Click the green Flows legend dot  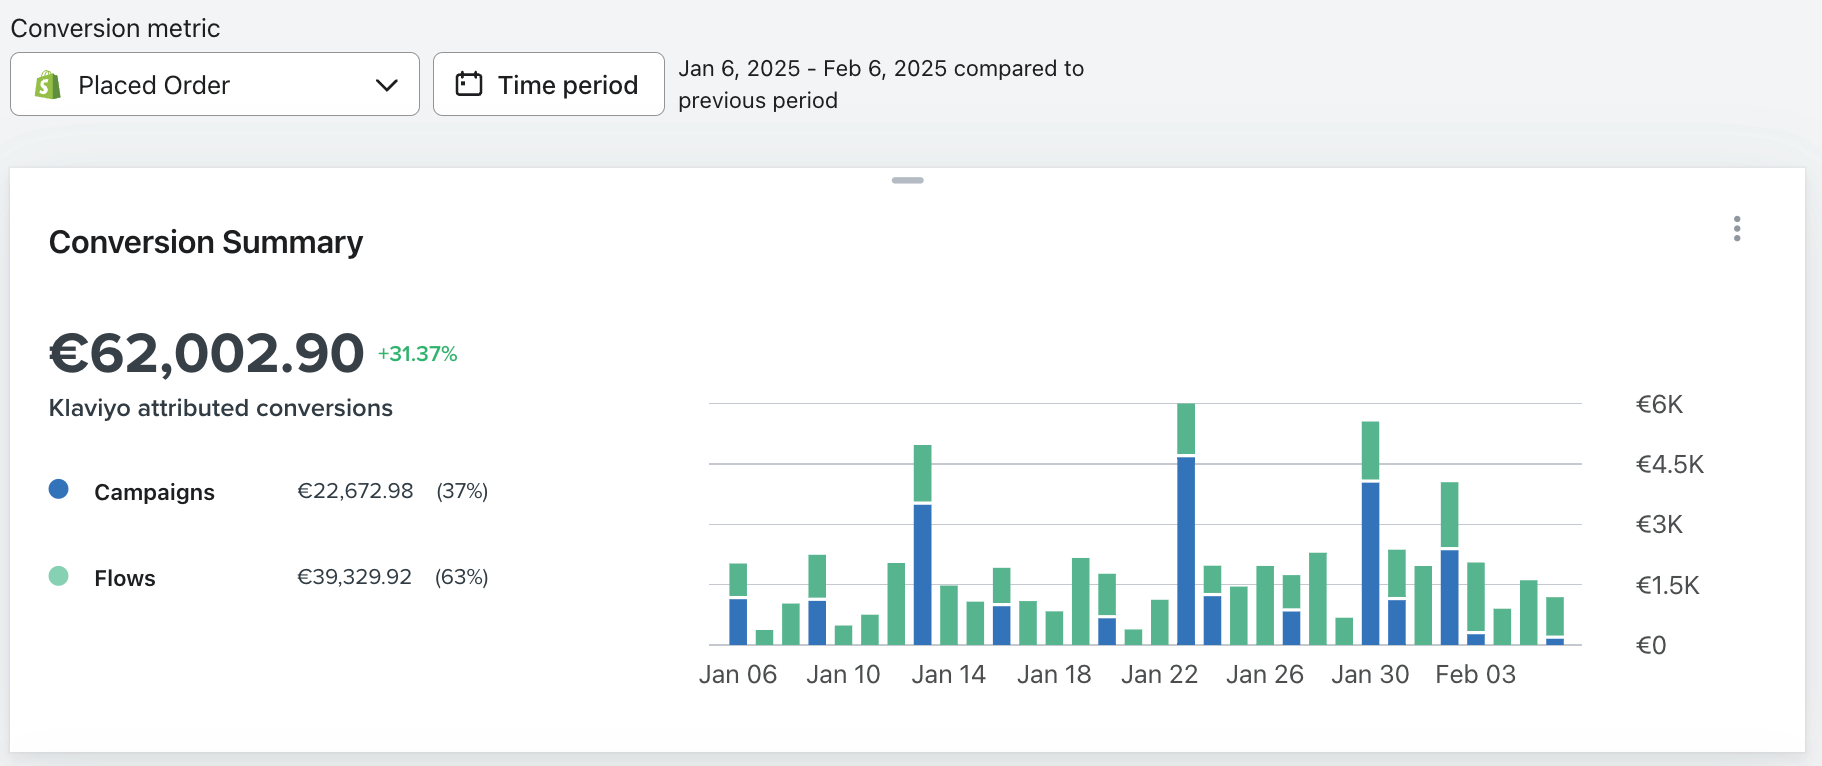59,576
